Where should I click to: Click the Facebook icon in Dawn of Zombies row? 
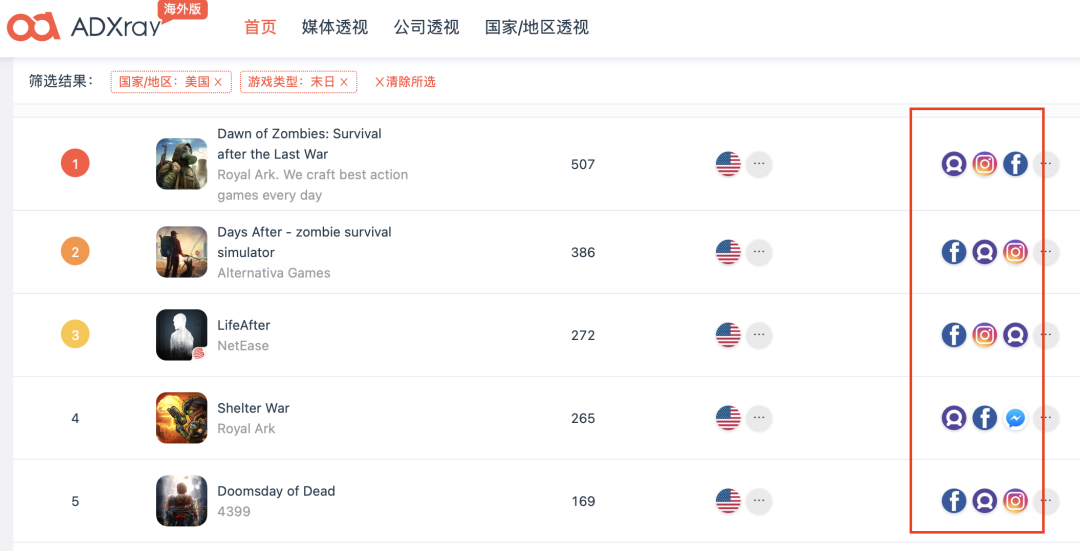pos(1015,164)
